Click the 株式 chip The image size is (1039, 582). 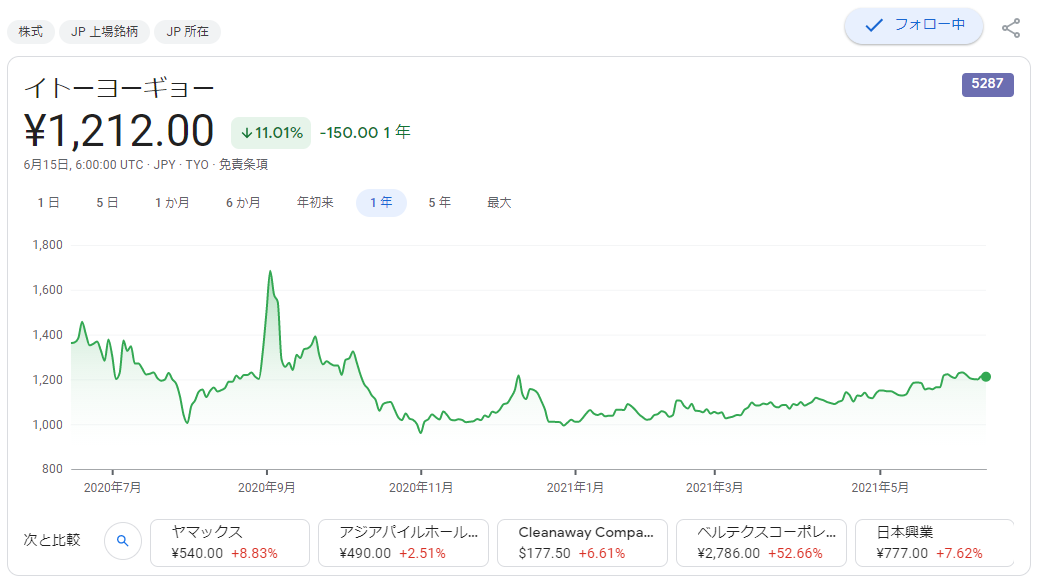30,32
